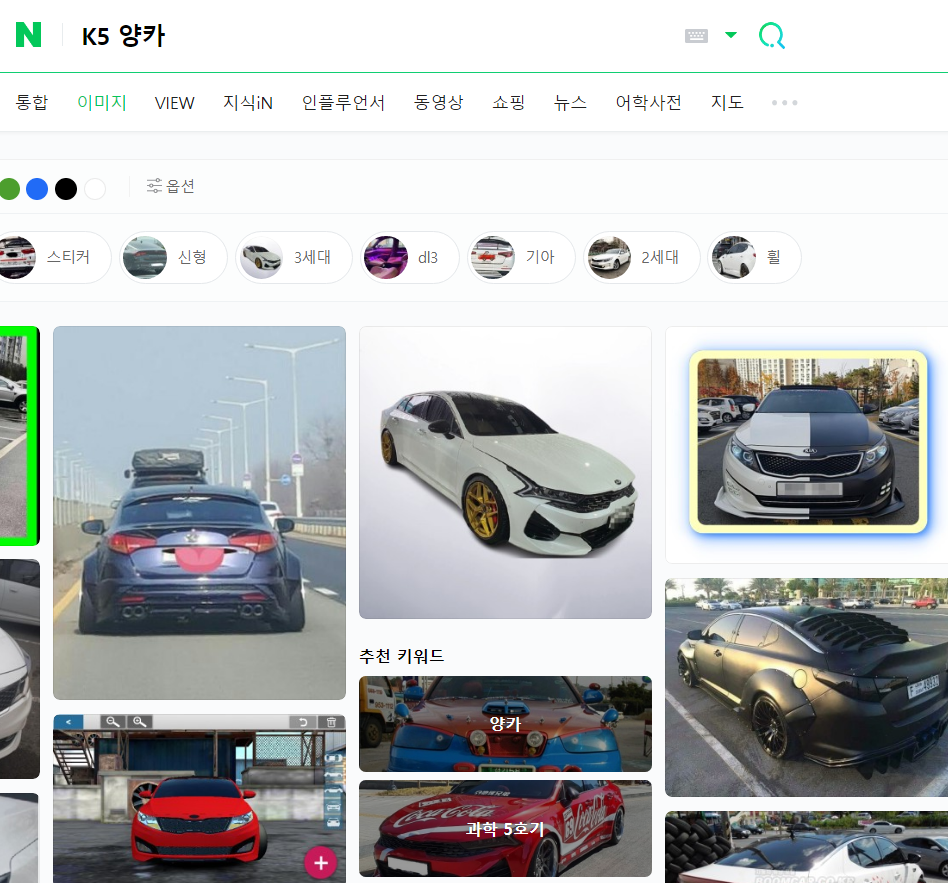Screen dimensions: 948x883
Task: Open the red K5 game screenshot image
Action: (x=200, y=798)
